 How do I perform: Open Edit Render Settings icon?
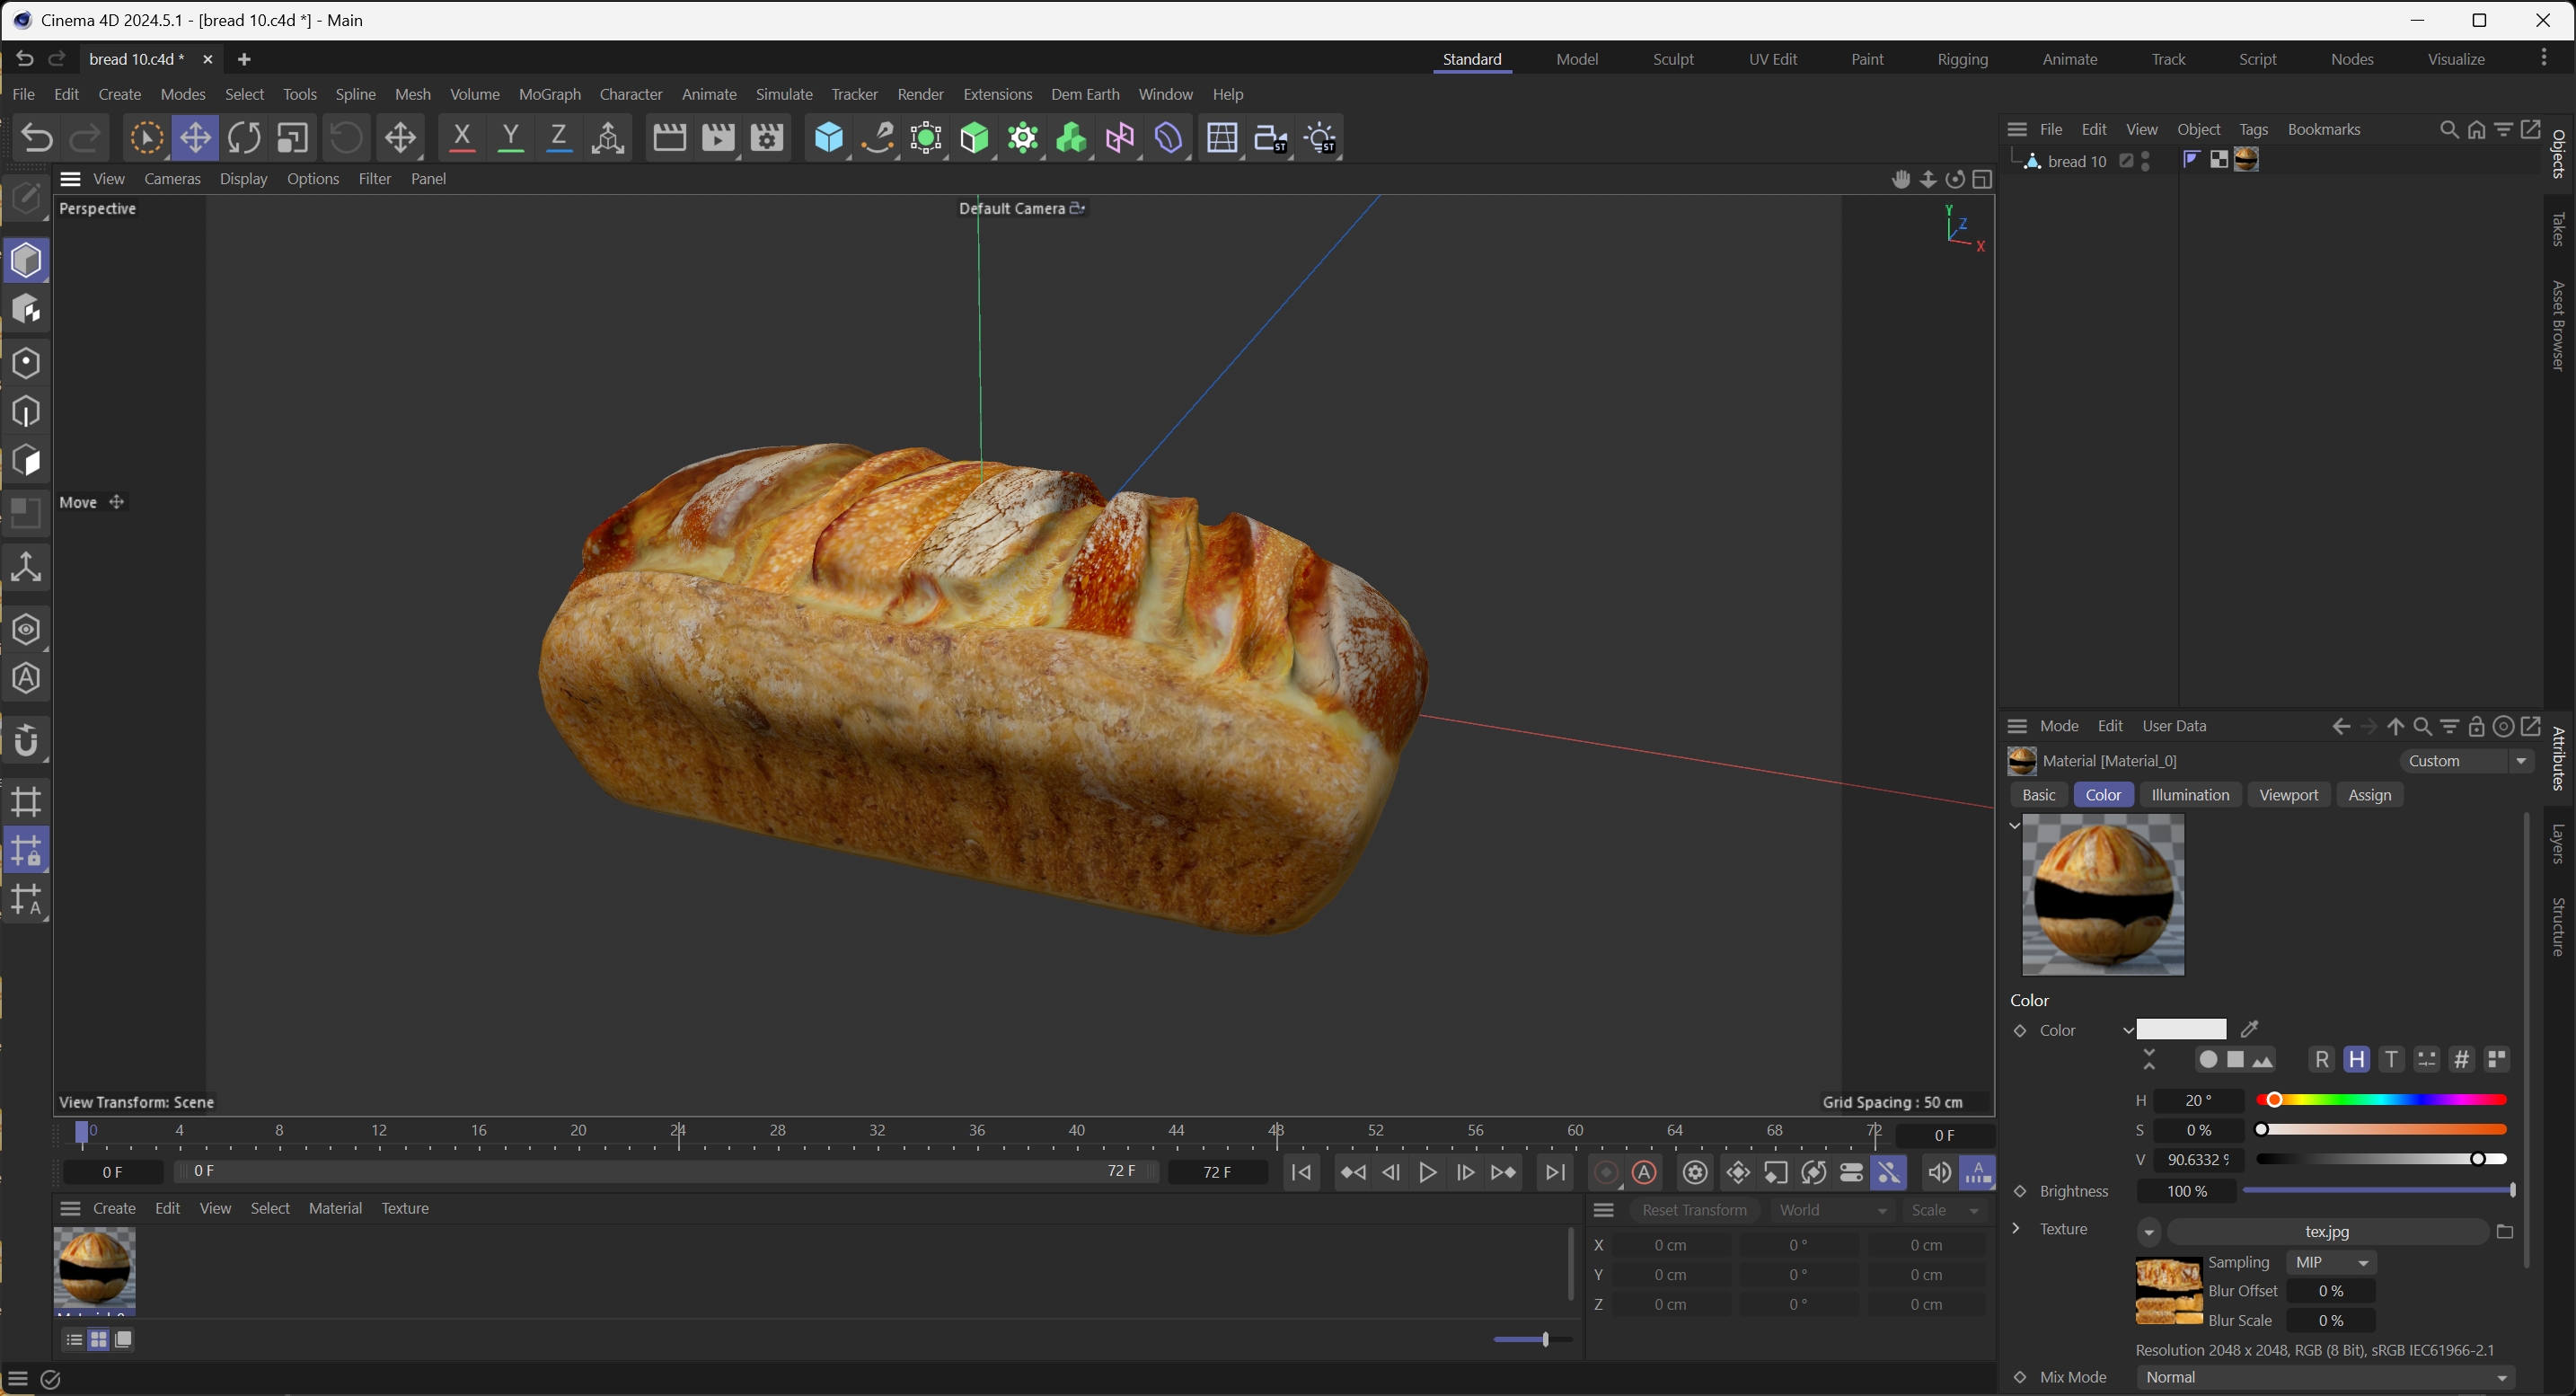tap(767, 138)
